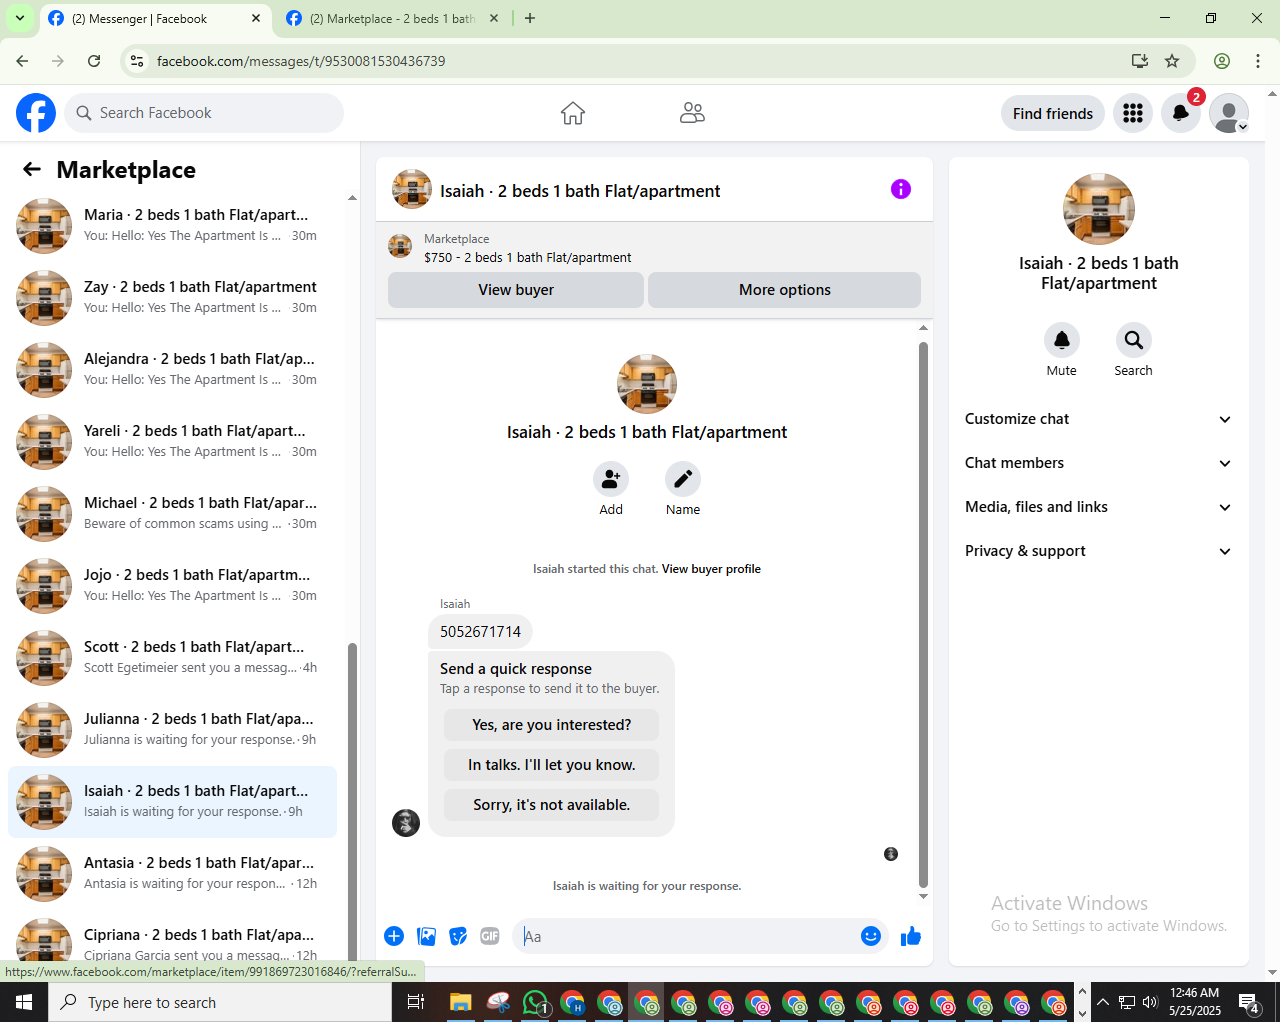This screenshot has height=1022, width=1280.
Task: Open the tab search dropdown arrow
Action: [x=19, y=18]
